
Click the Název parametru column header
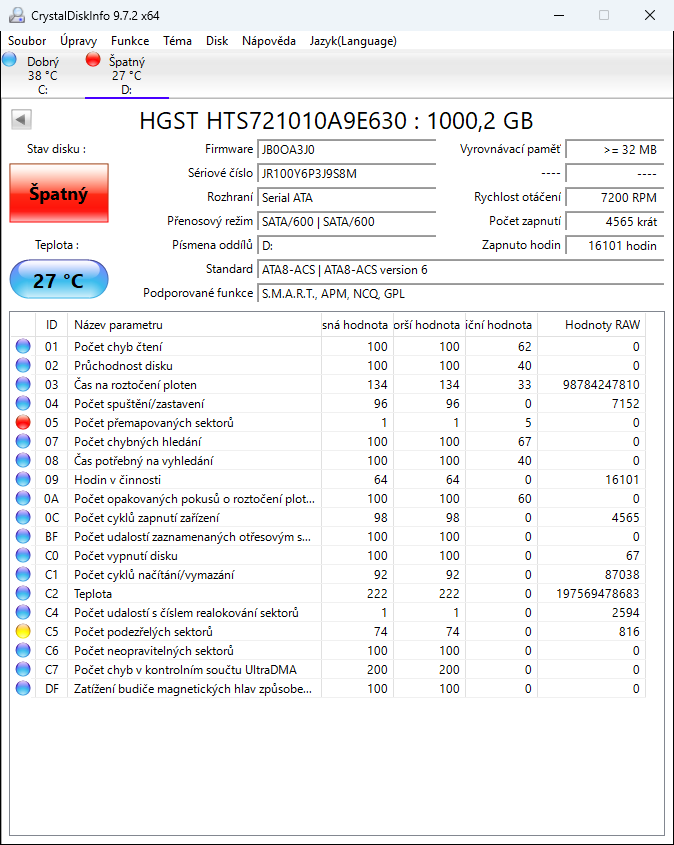point(194,325)
